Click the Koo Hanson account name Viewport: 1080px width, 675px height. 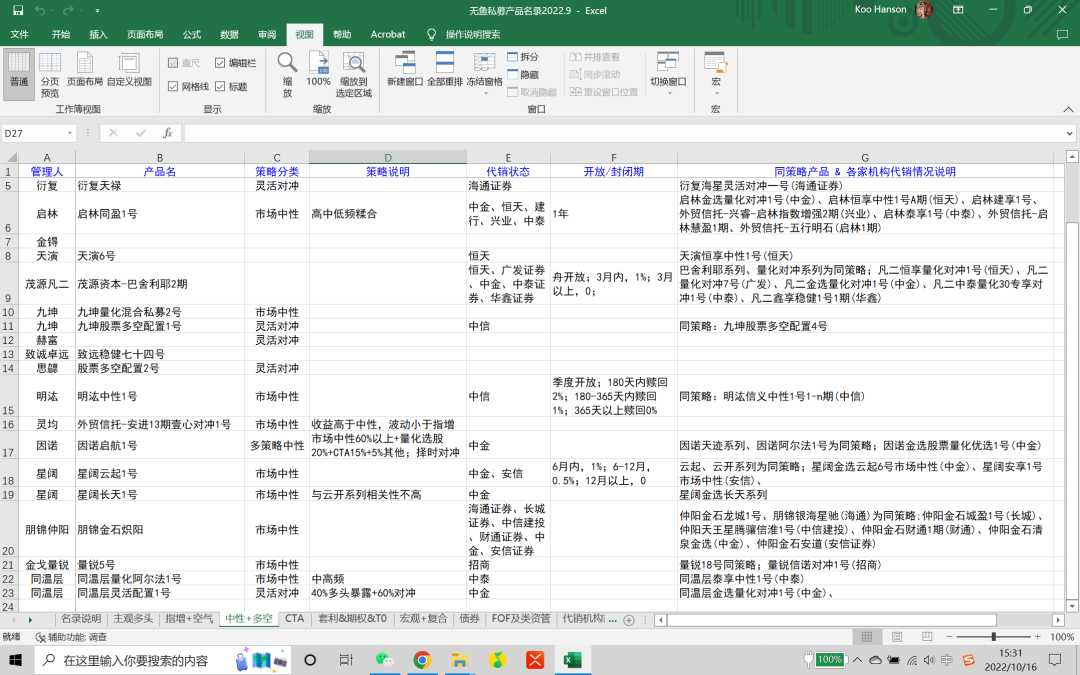tap(880, 10)
